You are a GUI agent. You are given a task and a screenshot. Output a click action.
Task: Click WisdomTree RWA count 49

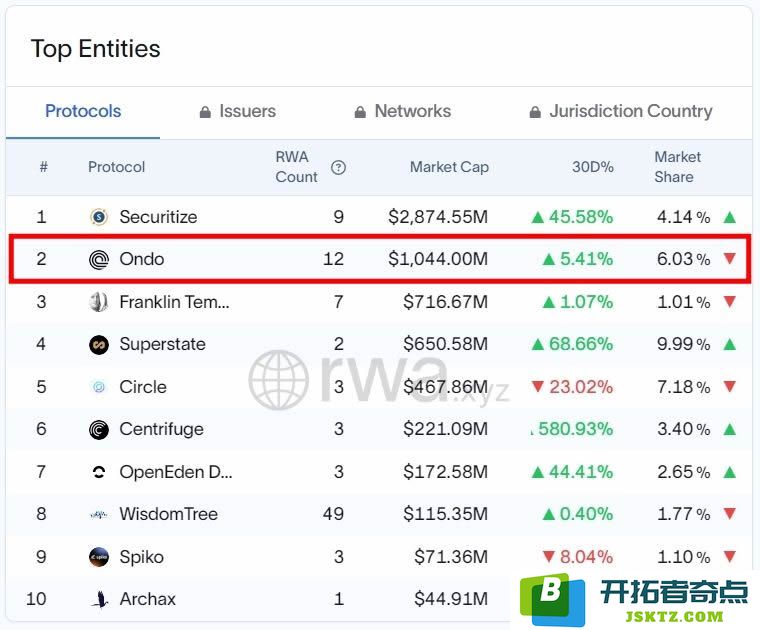(333, 514)
